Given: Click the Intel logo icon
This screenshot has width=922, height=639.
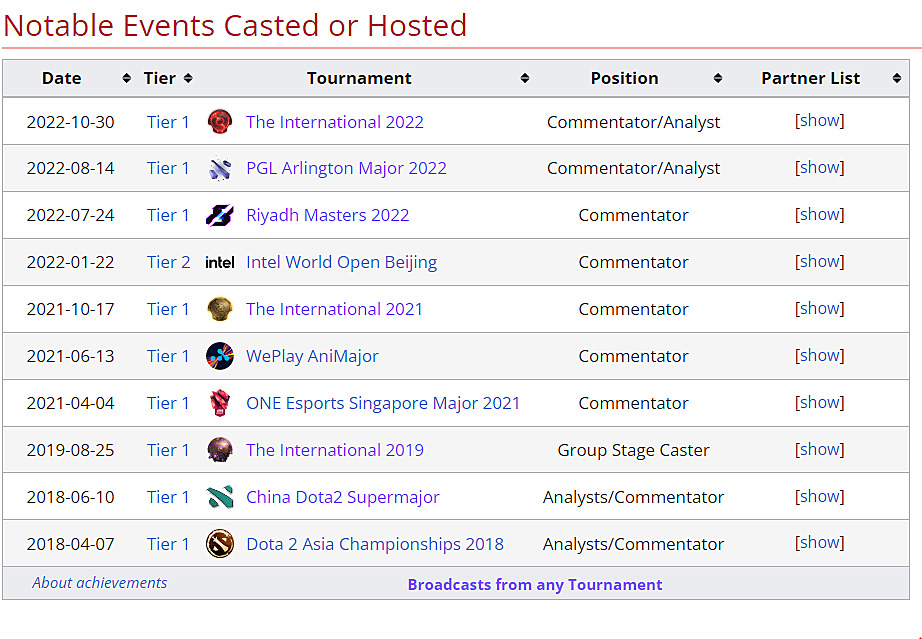Looking at the screenshot, I should (220, 262).
